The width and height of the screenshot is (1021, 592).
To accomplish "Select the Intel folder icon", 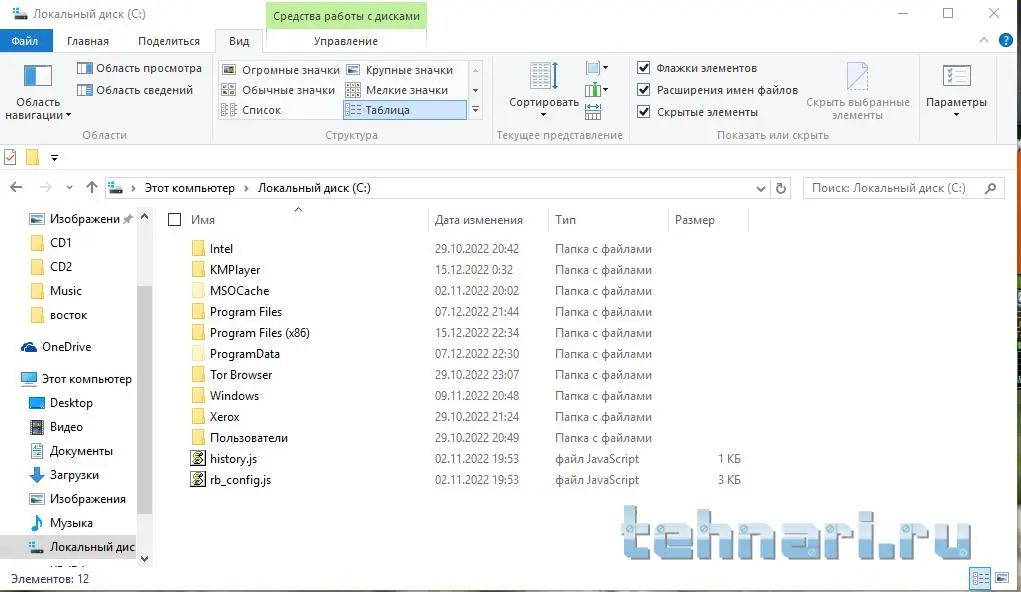I will coord(199,248).
